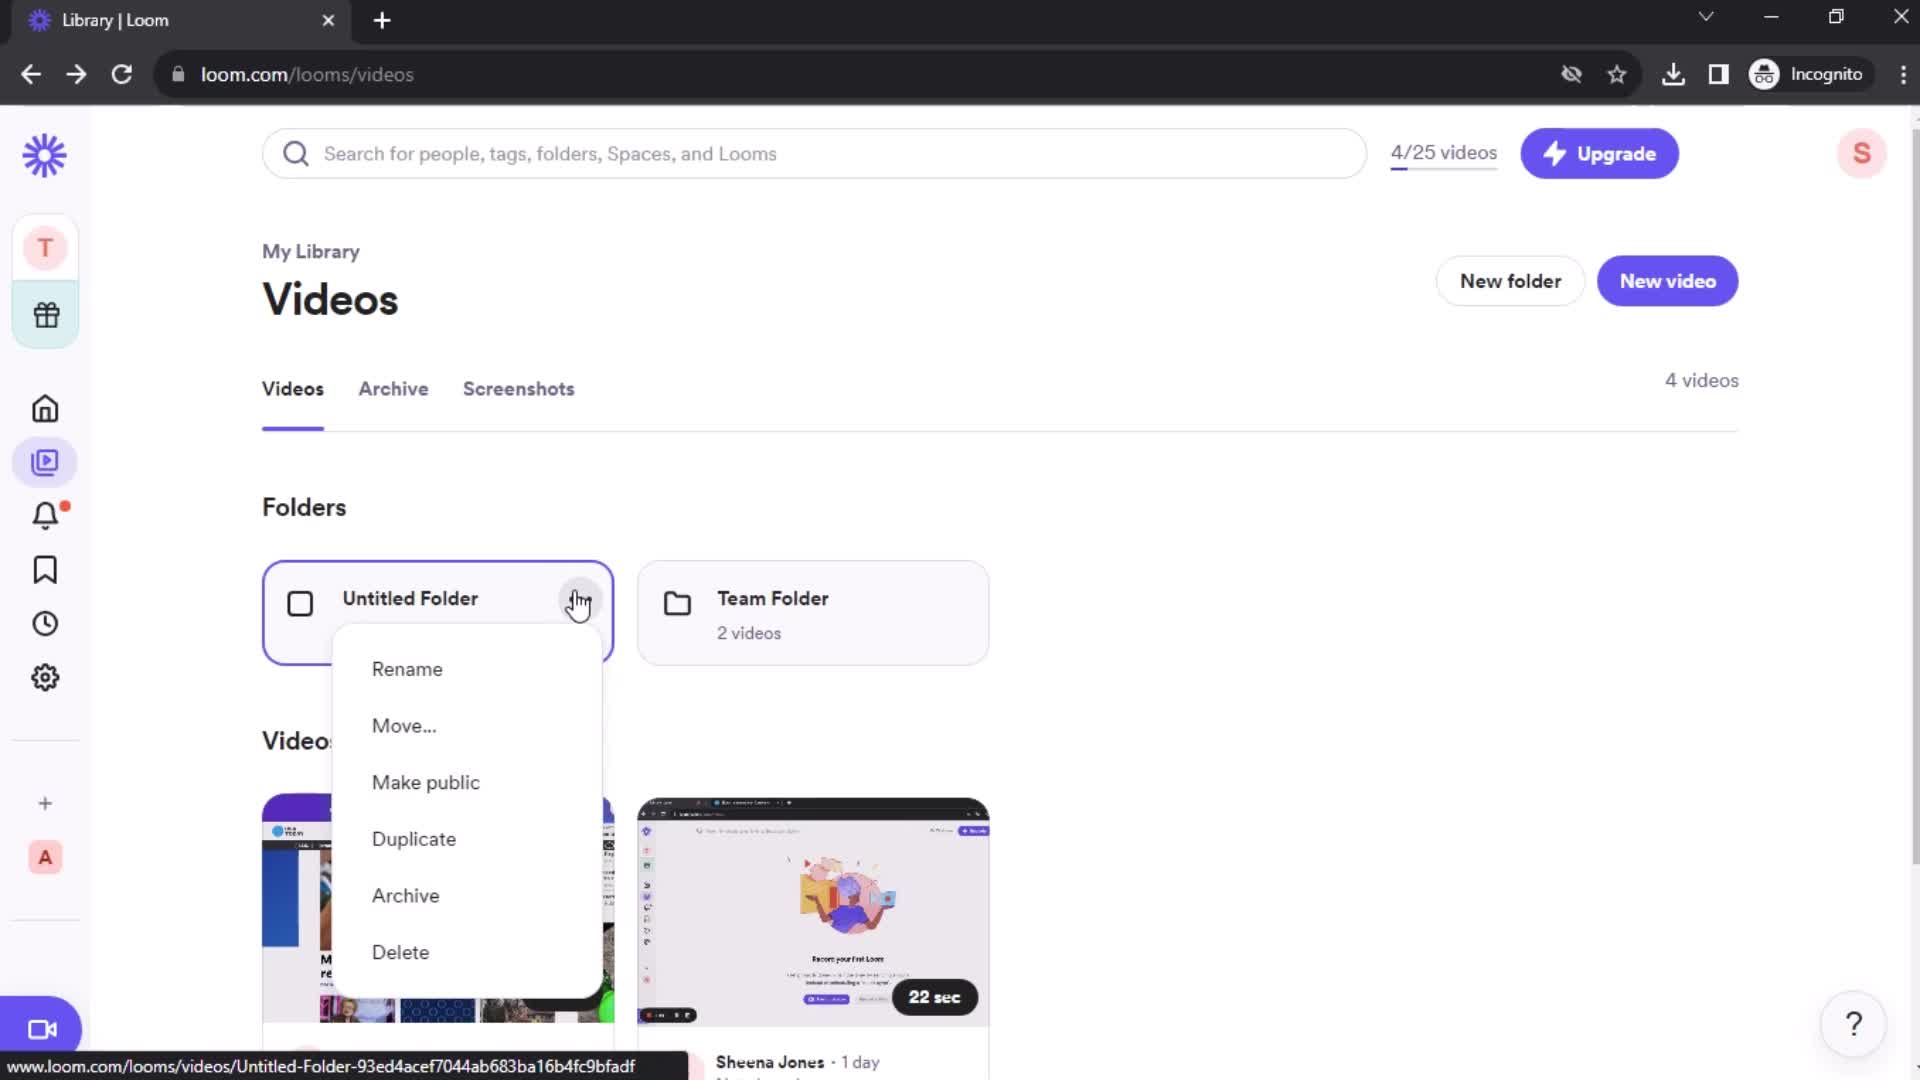Click the Loom home/library icon

(44, 154)
